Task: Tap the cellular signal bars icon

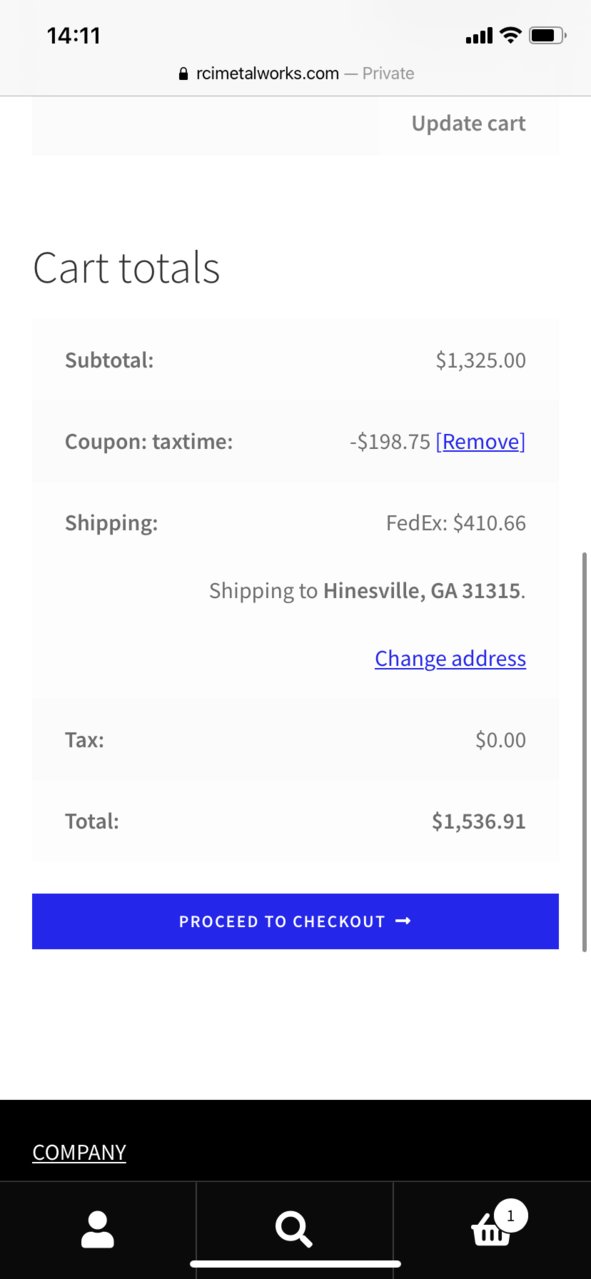Action: (x=479, y=37)
